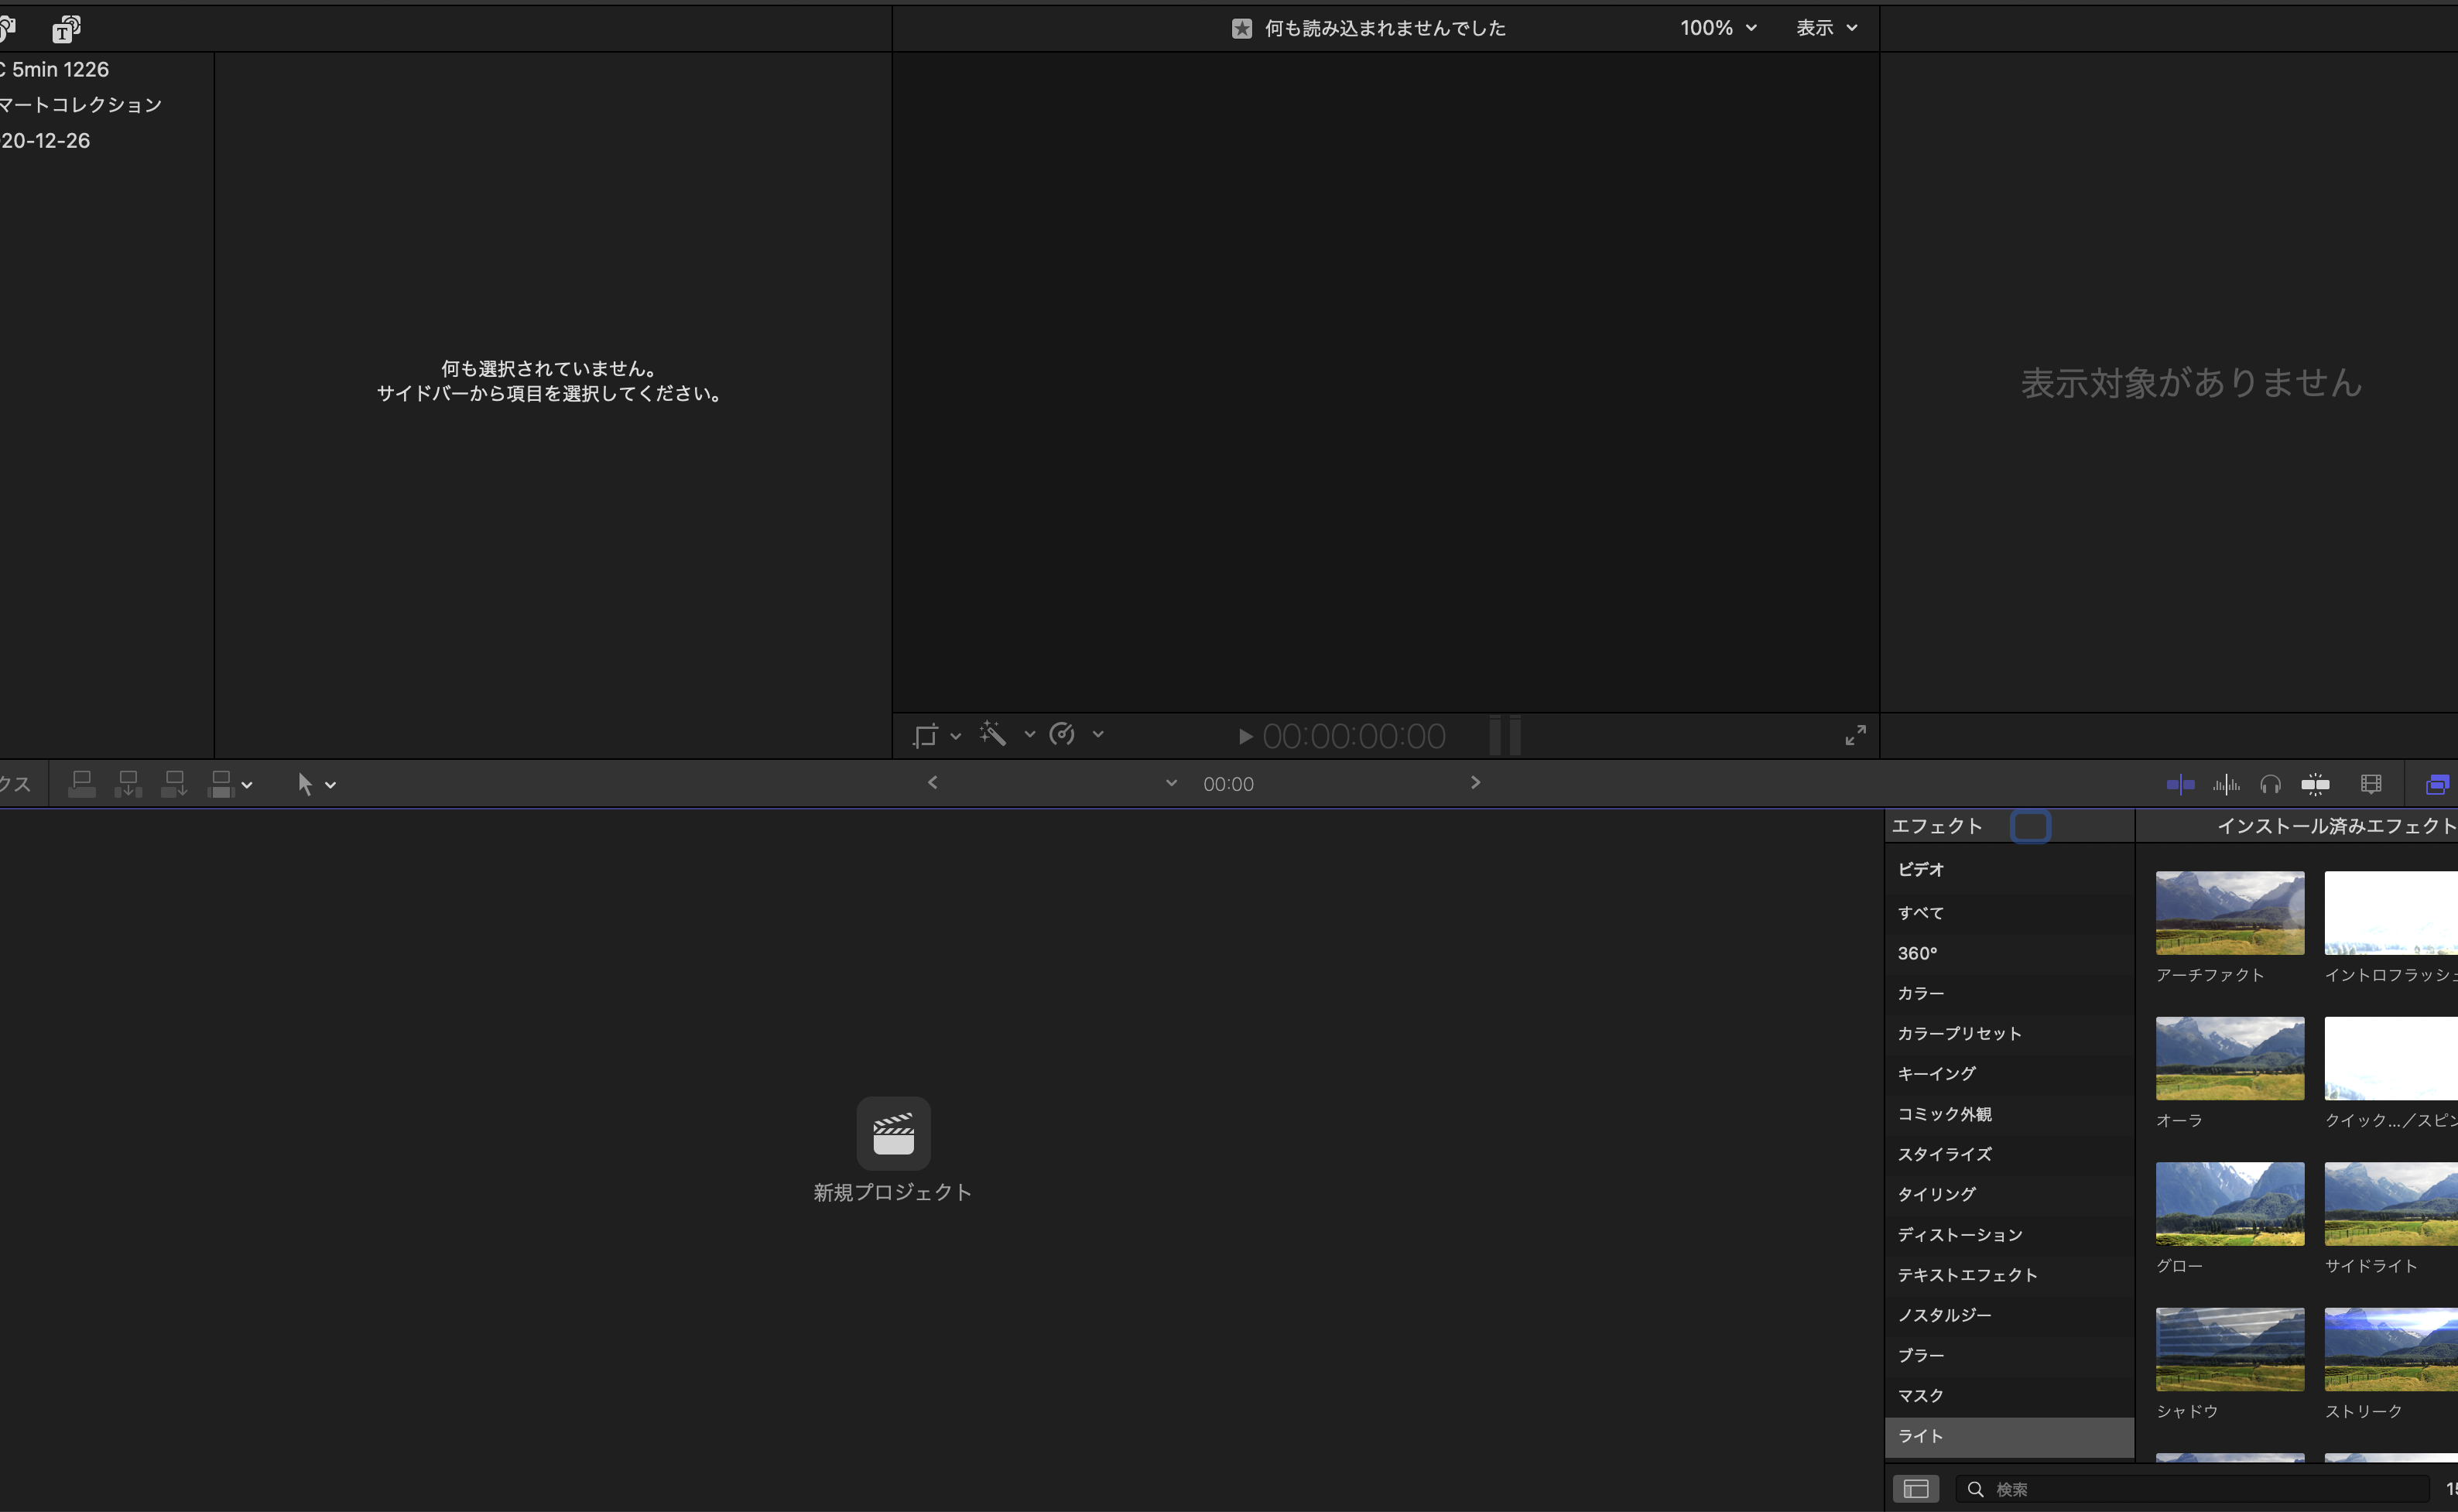This screenshot has width=2458, height=1512.
Task: Open clip appearance filmstrip icon in timeline
Action: click(2370, 784)
